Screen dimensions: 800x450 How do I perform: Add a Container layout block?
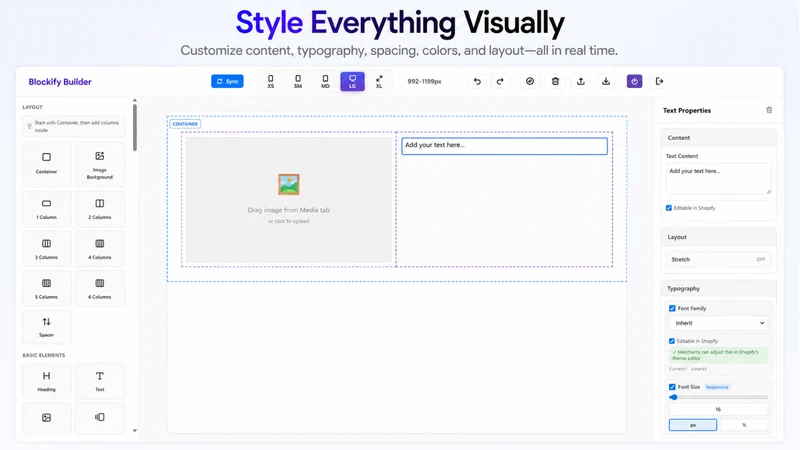[46, 164]
